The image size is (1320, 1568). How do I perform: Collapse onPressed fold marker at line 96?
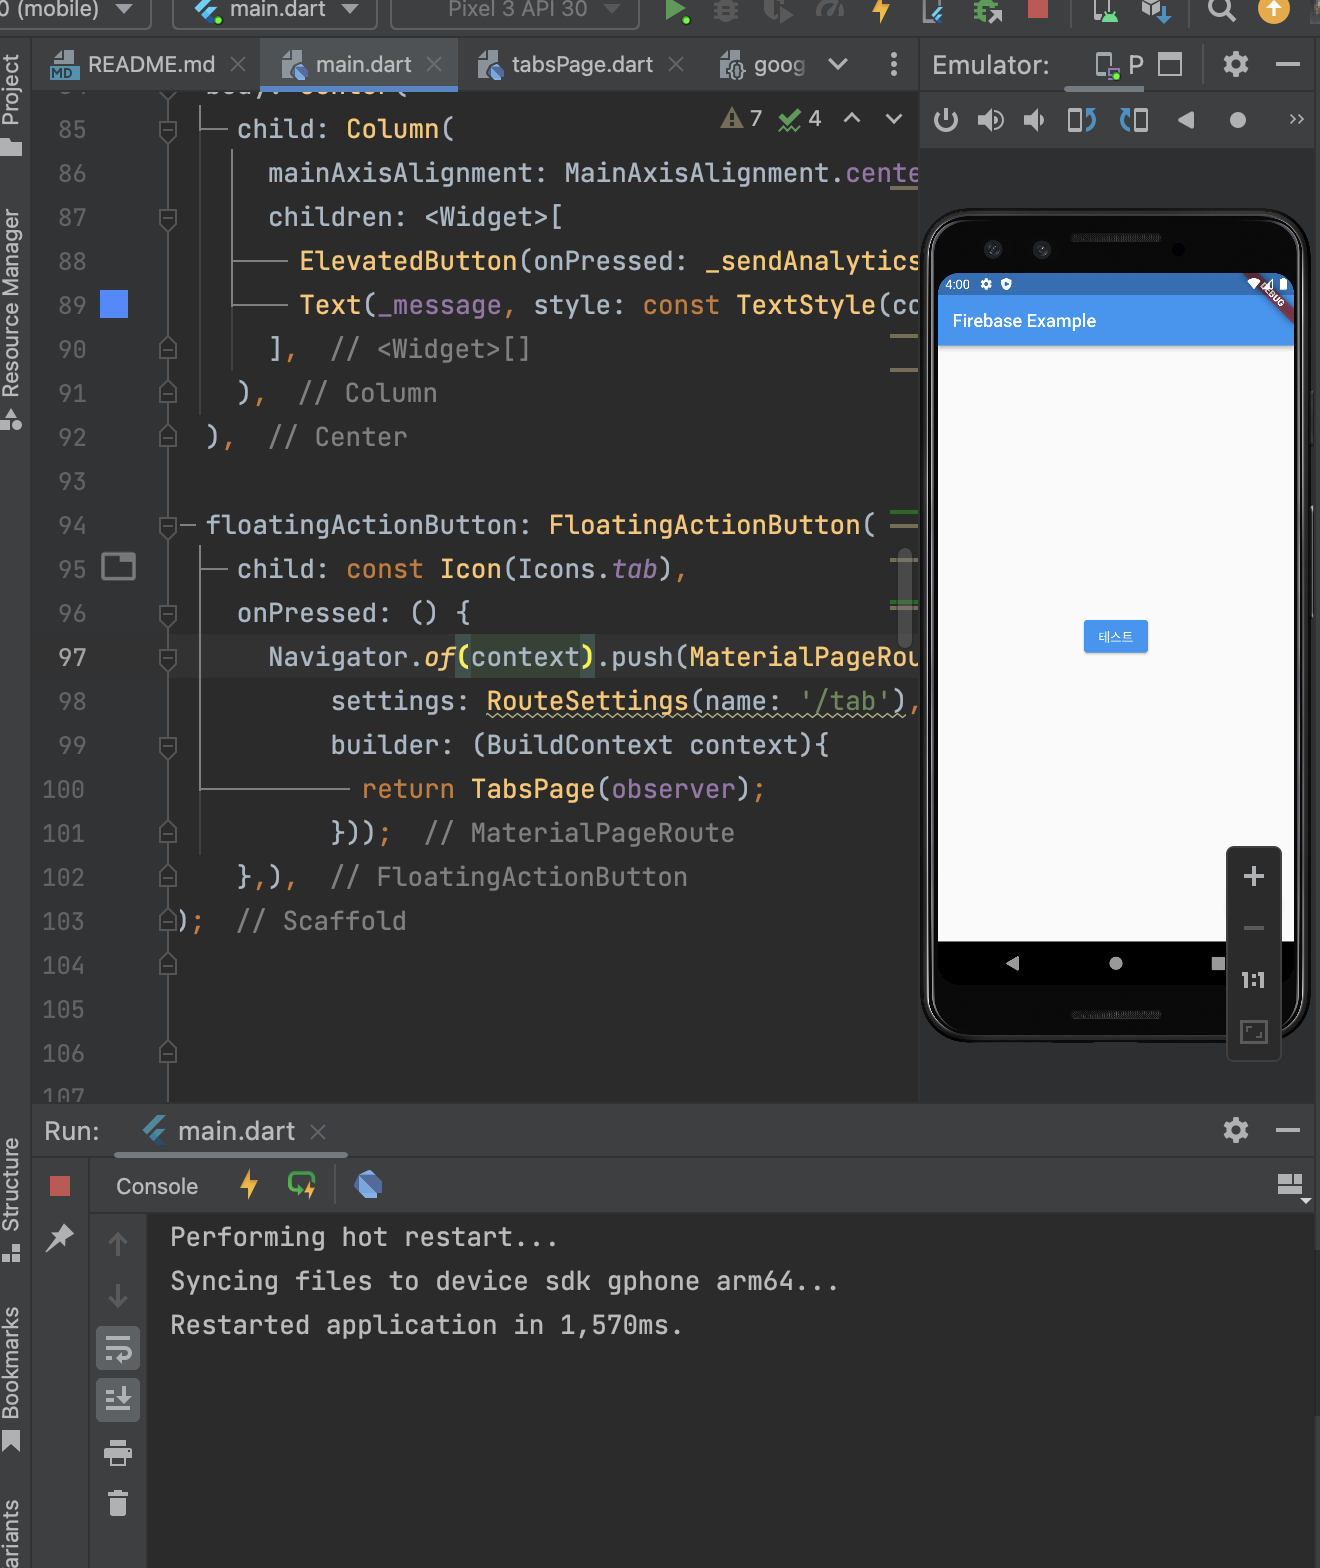click(x=168, y=614)
